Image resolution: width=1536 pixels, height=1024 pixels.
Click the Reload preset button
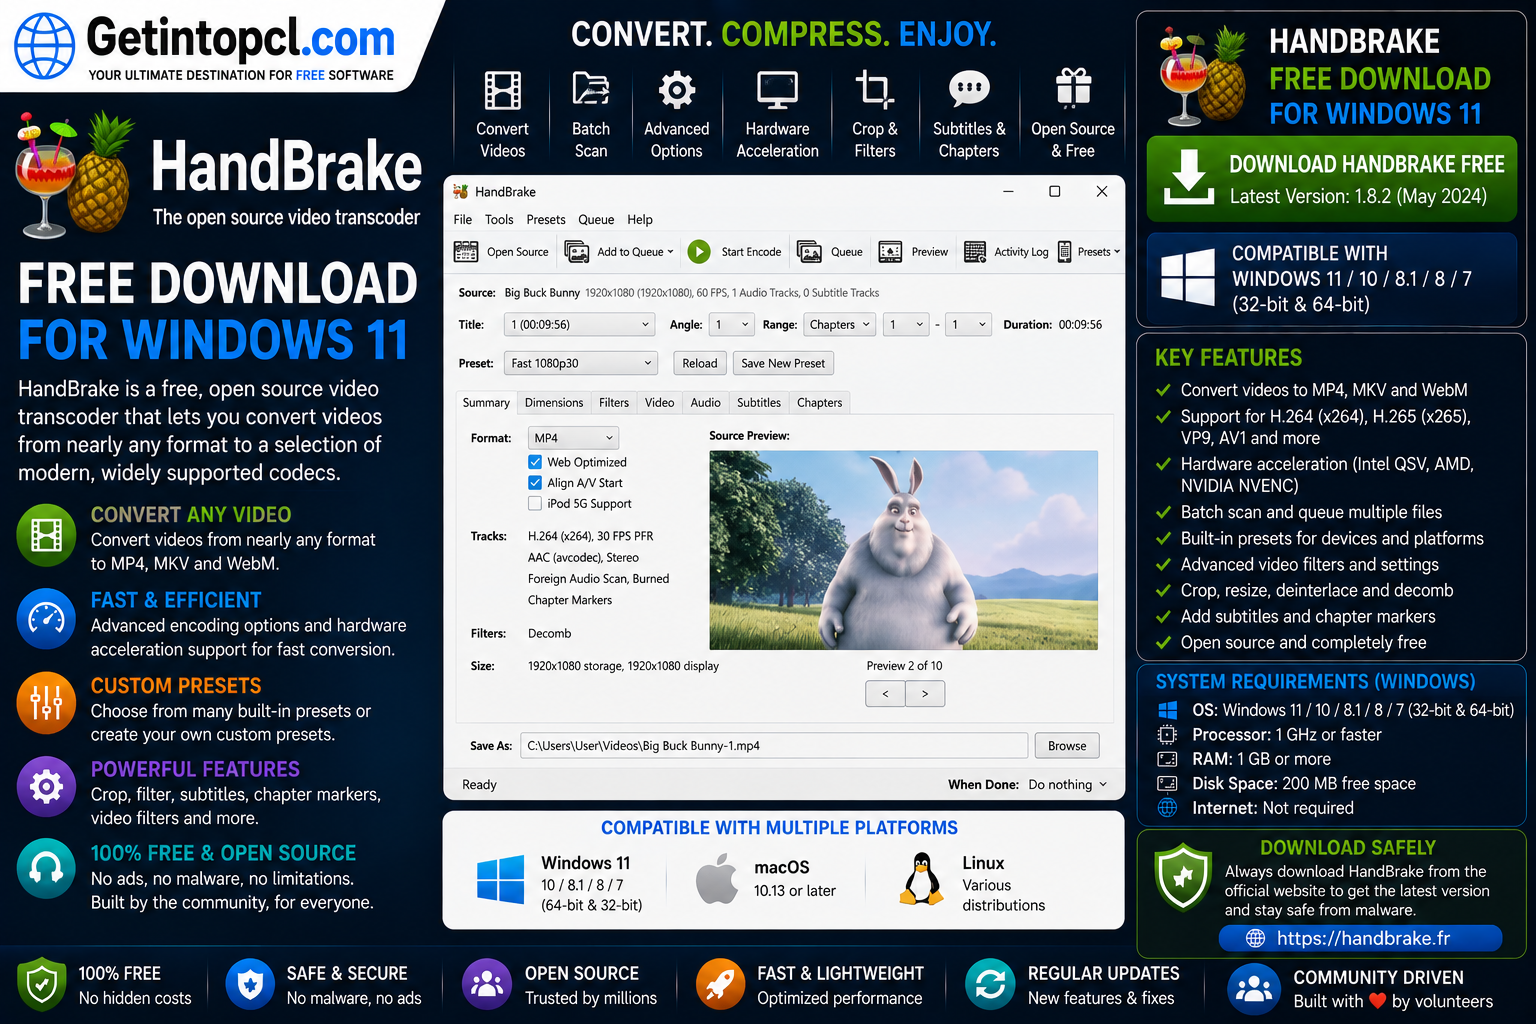[x=700, y=363]
